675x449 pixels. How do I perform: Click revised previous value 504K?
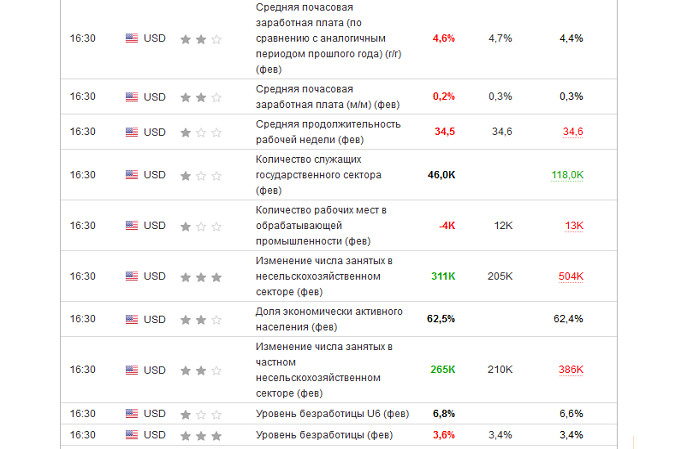point(571,276)
